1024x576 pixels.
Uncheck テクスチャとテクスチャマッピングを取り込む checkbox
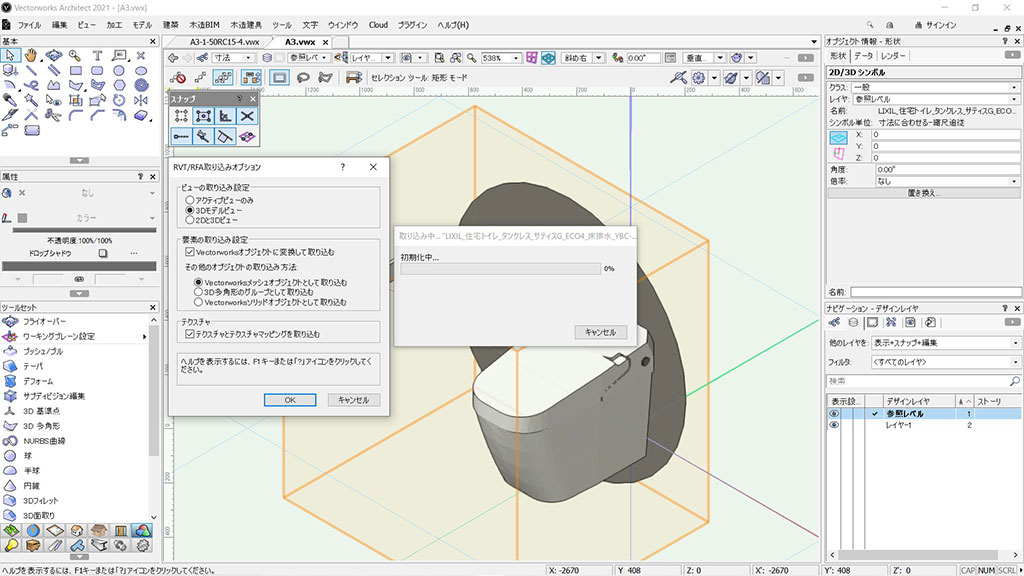coord(189,333)
